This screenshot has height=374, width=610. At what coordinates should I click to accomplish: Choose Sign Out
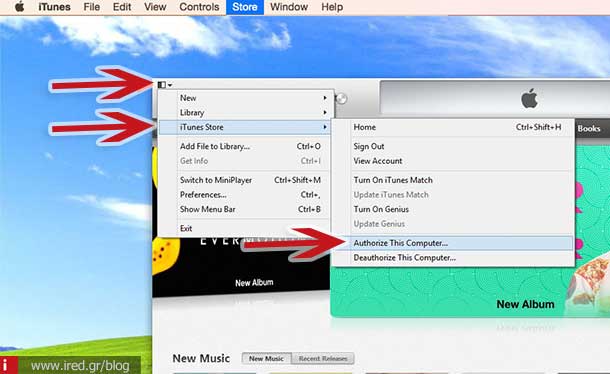pos(453,146)
